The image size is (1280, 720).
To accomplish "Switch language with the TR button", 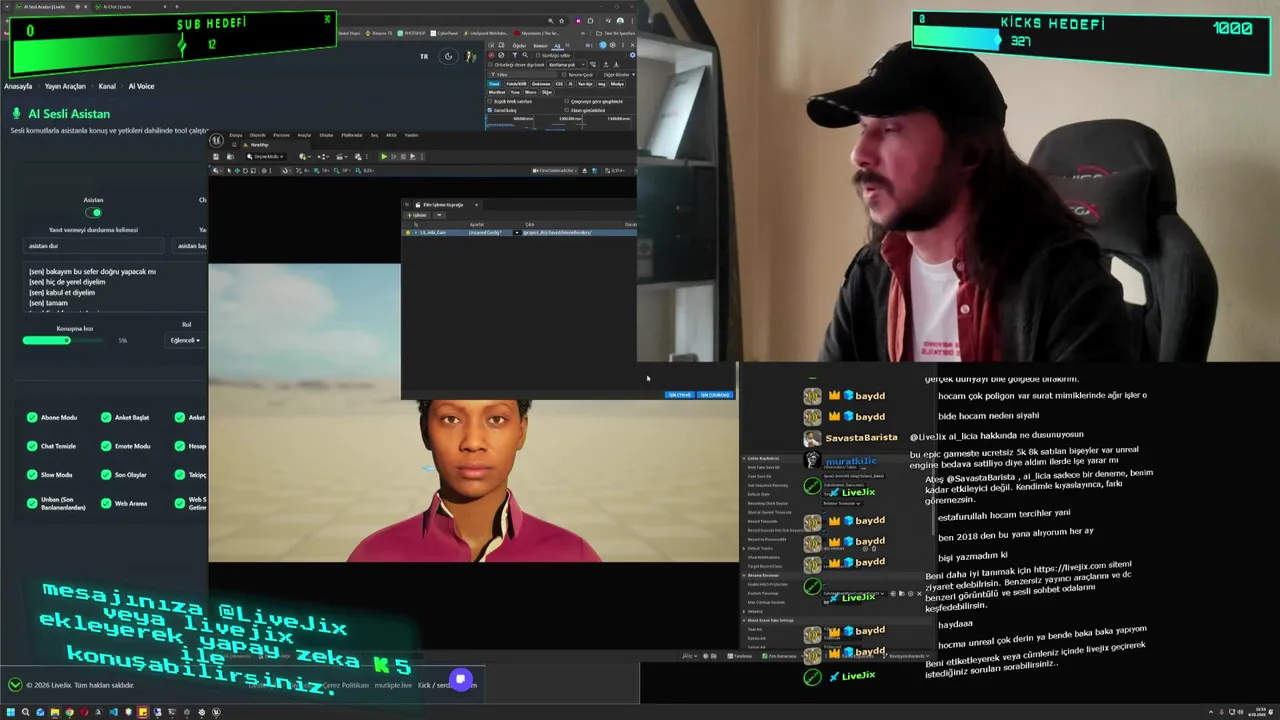I will pos(424,56).
